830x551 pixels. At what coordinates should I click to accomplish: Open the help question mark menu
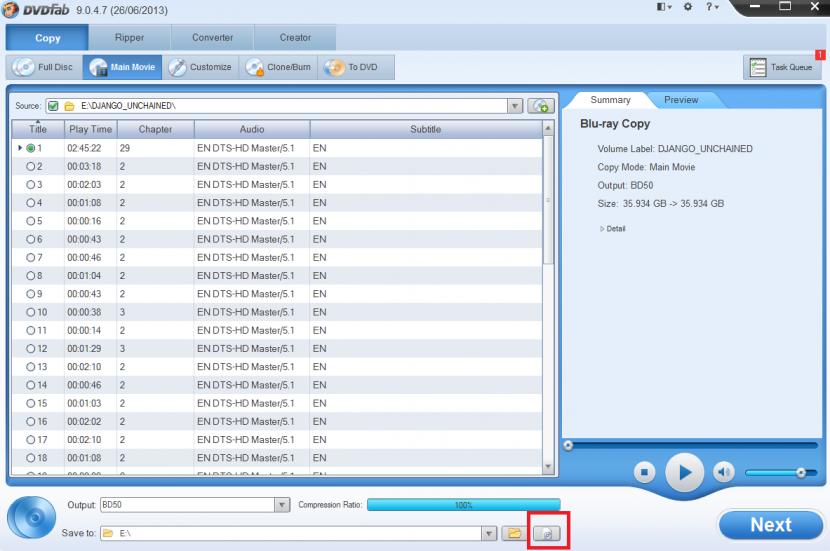click(711, 7)
